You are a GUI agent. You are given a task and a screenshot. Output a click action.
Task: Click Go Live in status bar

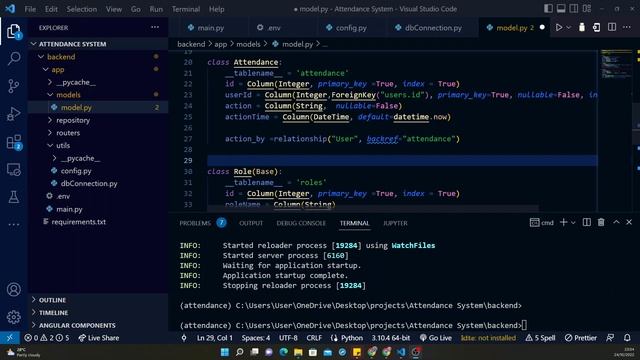point(436,338)
